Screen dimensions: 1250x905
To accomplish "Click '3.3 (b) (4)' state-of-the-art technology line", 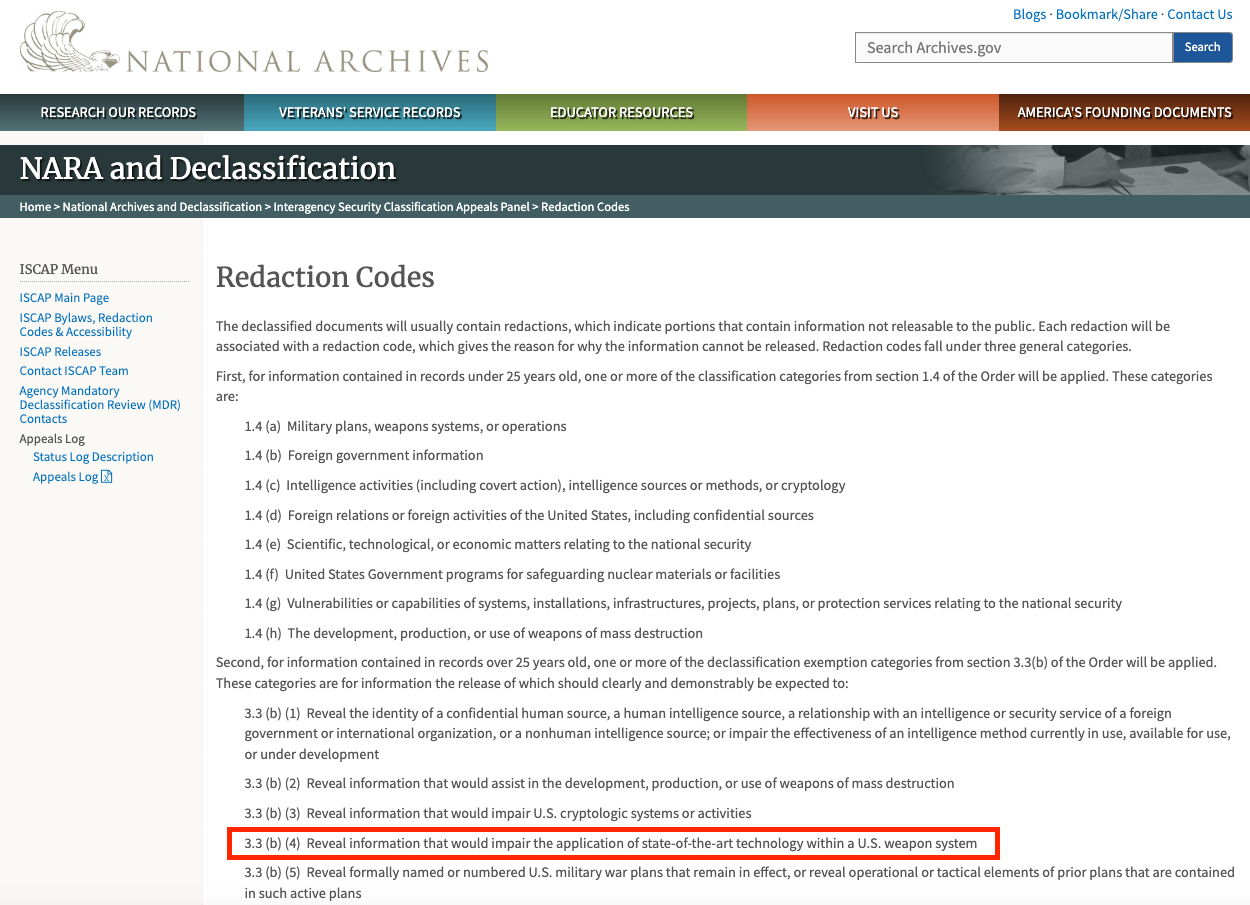I will (611, 843).
